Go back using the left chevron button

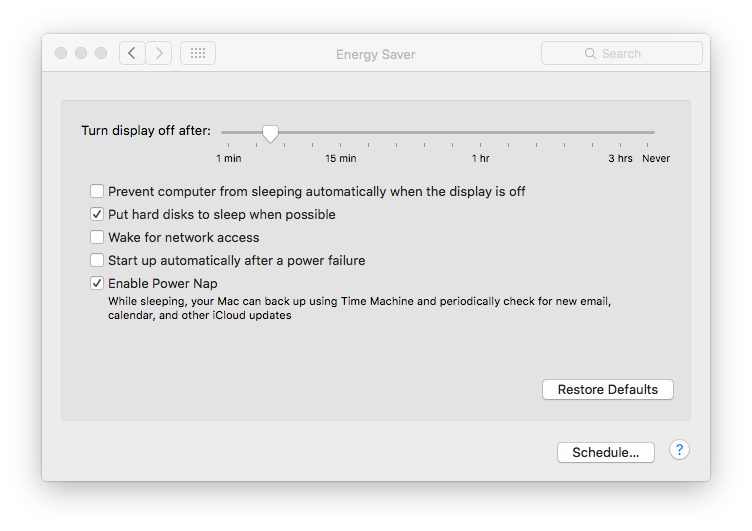132,53
